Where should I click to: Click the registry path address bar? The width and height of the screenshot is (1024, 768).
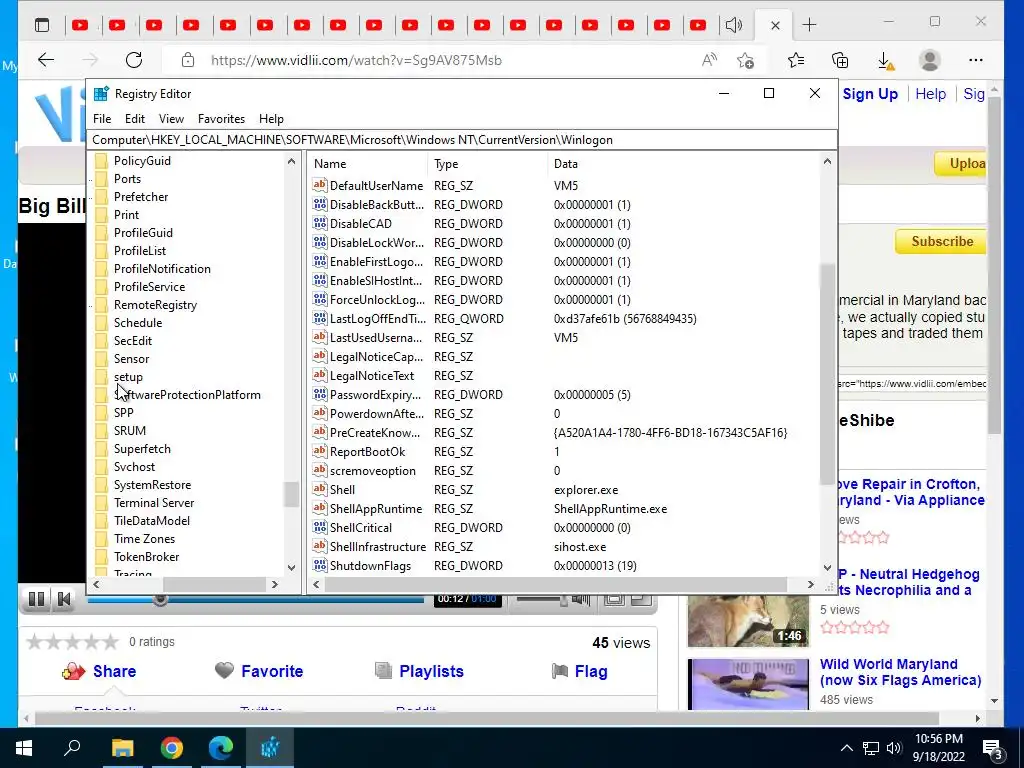461,140
